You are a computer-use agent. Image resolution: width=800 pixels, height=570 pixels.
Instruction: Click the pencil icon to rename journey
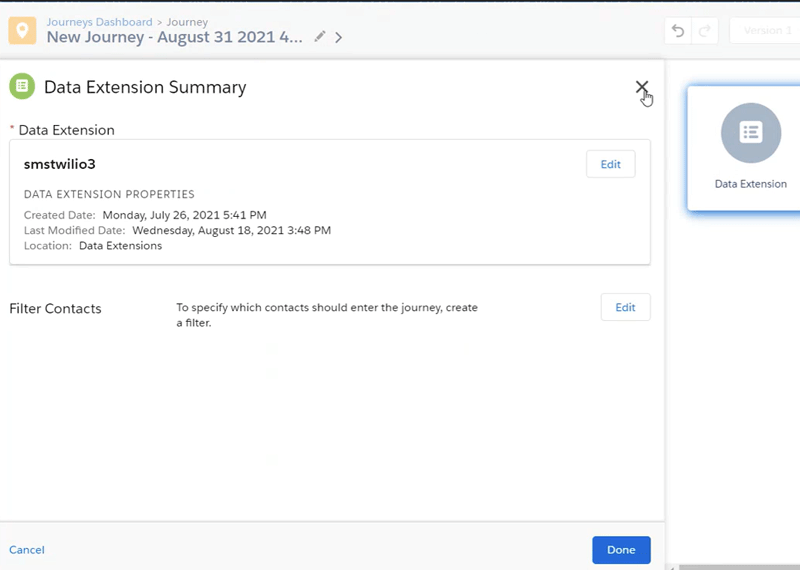[320, 37]
